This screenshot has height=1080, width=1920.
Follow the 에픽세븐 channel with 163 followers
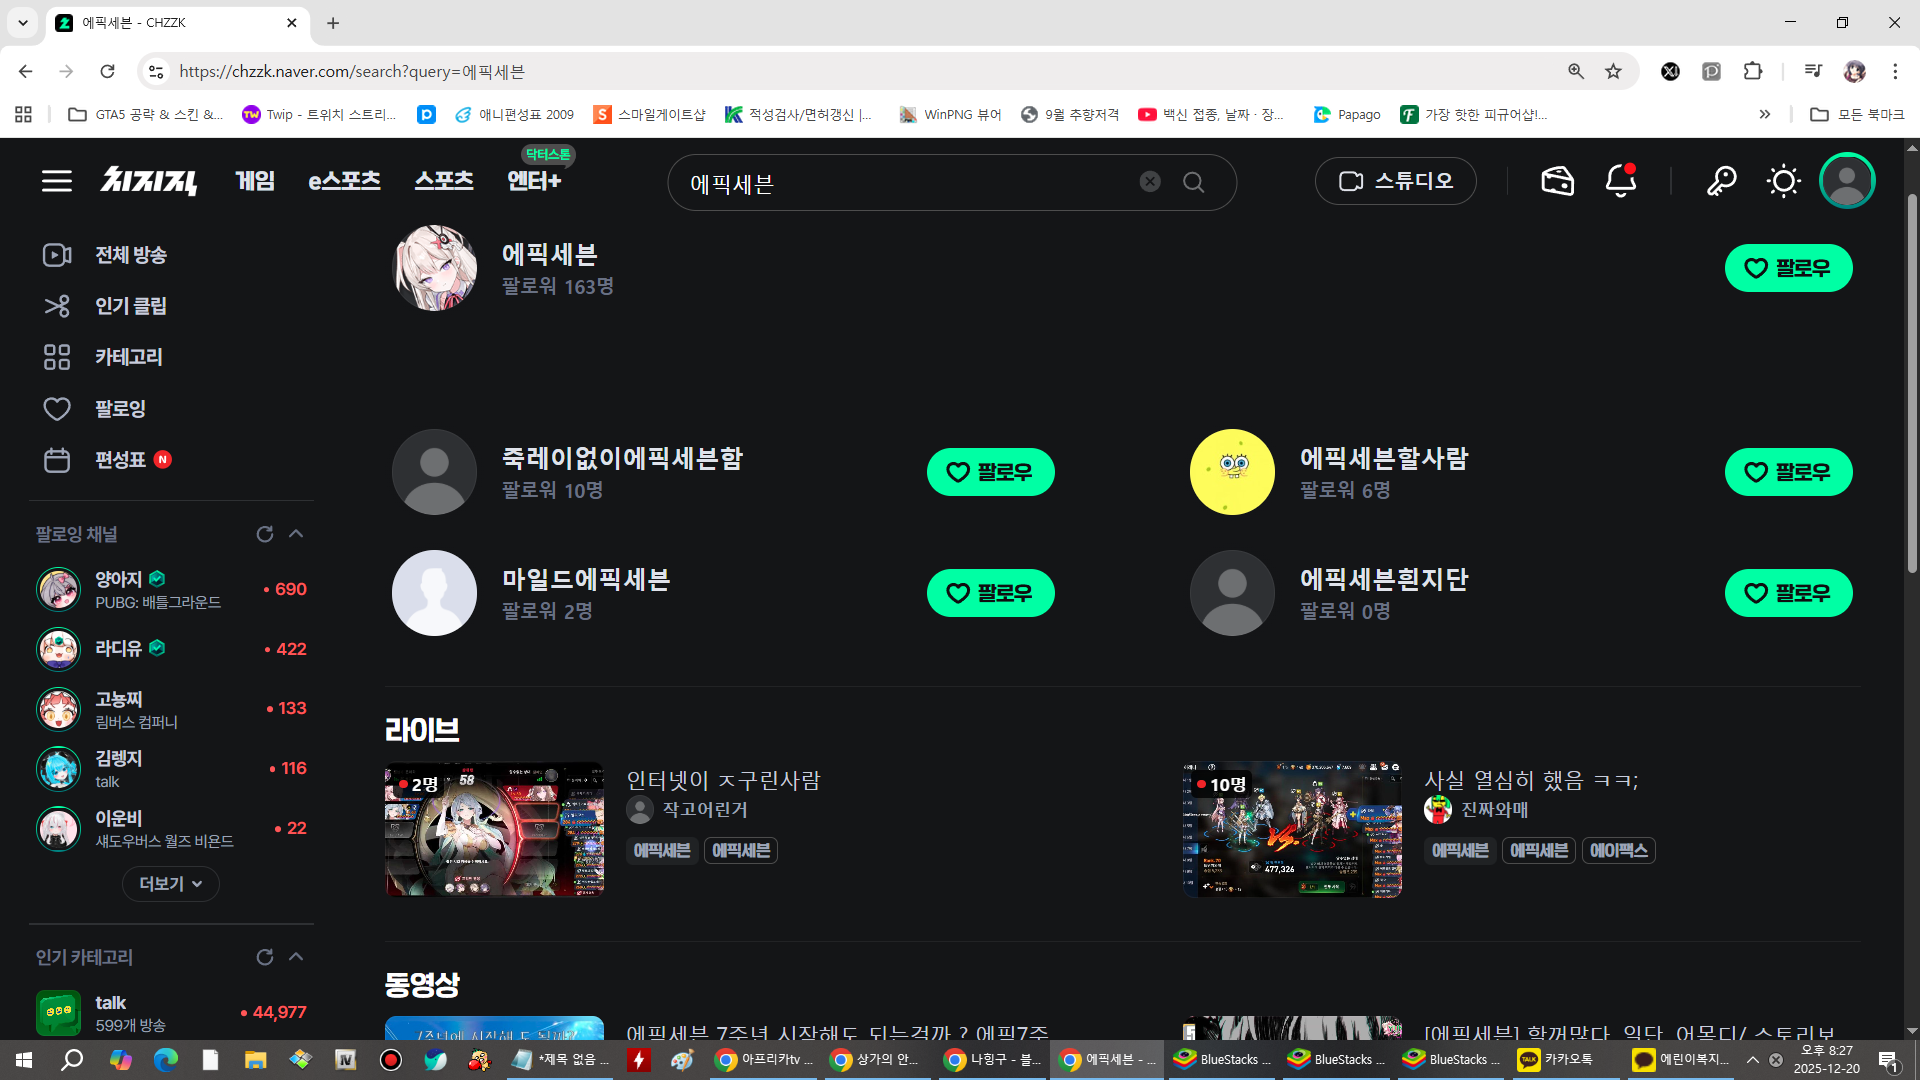pos(1788,268)
